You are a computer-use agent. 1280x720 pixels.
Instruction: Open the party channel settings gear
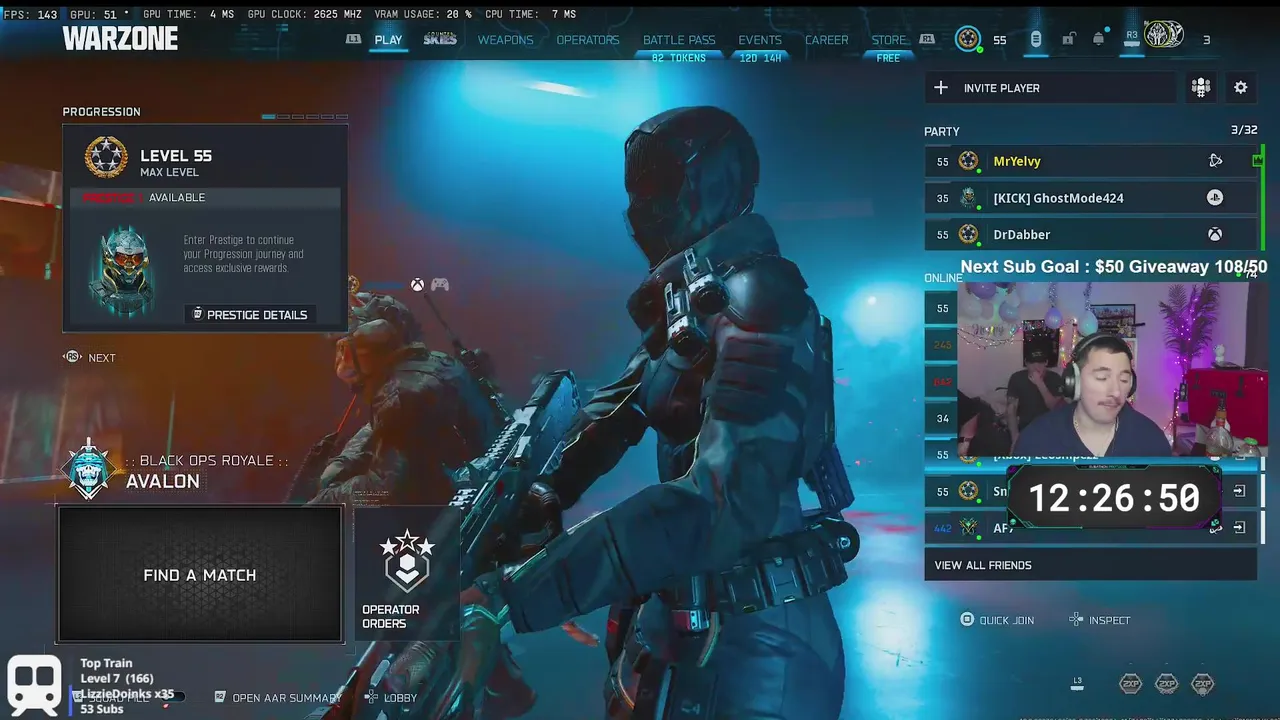[1240, 88]
